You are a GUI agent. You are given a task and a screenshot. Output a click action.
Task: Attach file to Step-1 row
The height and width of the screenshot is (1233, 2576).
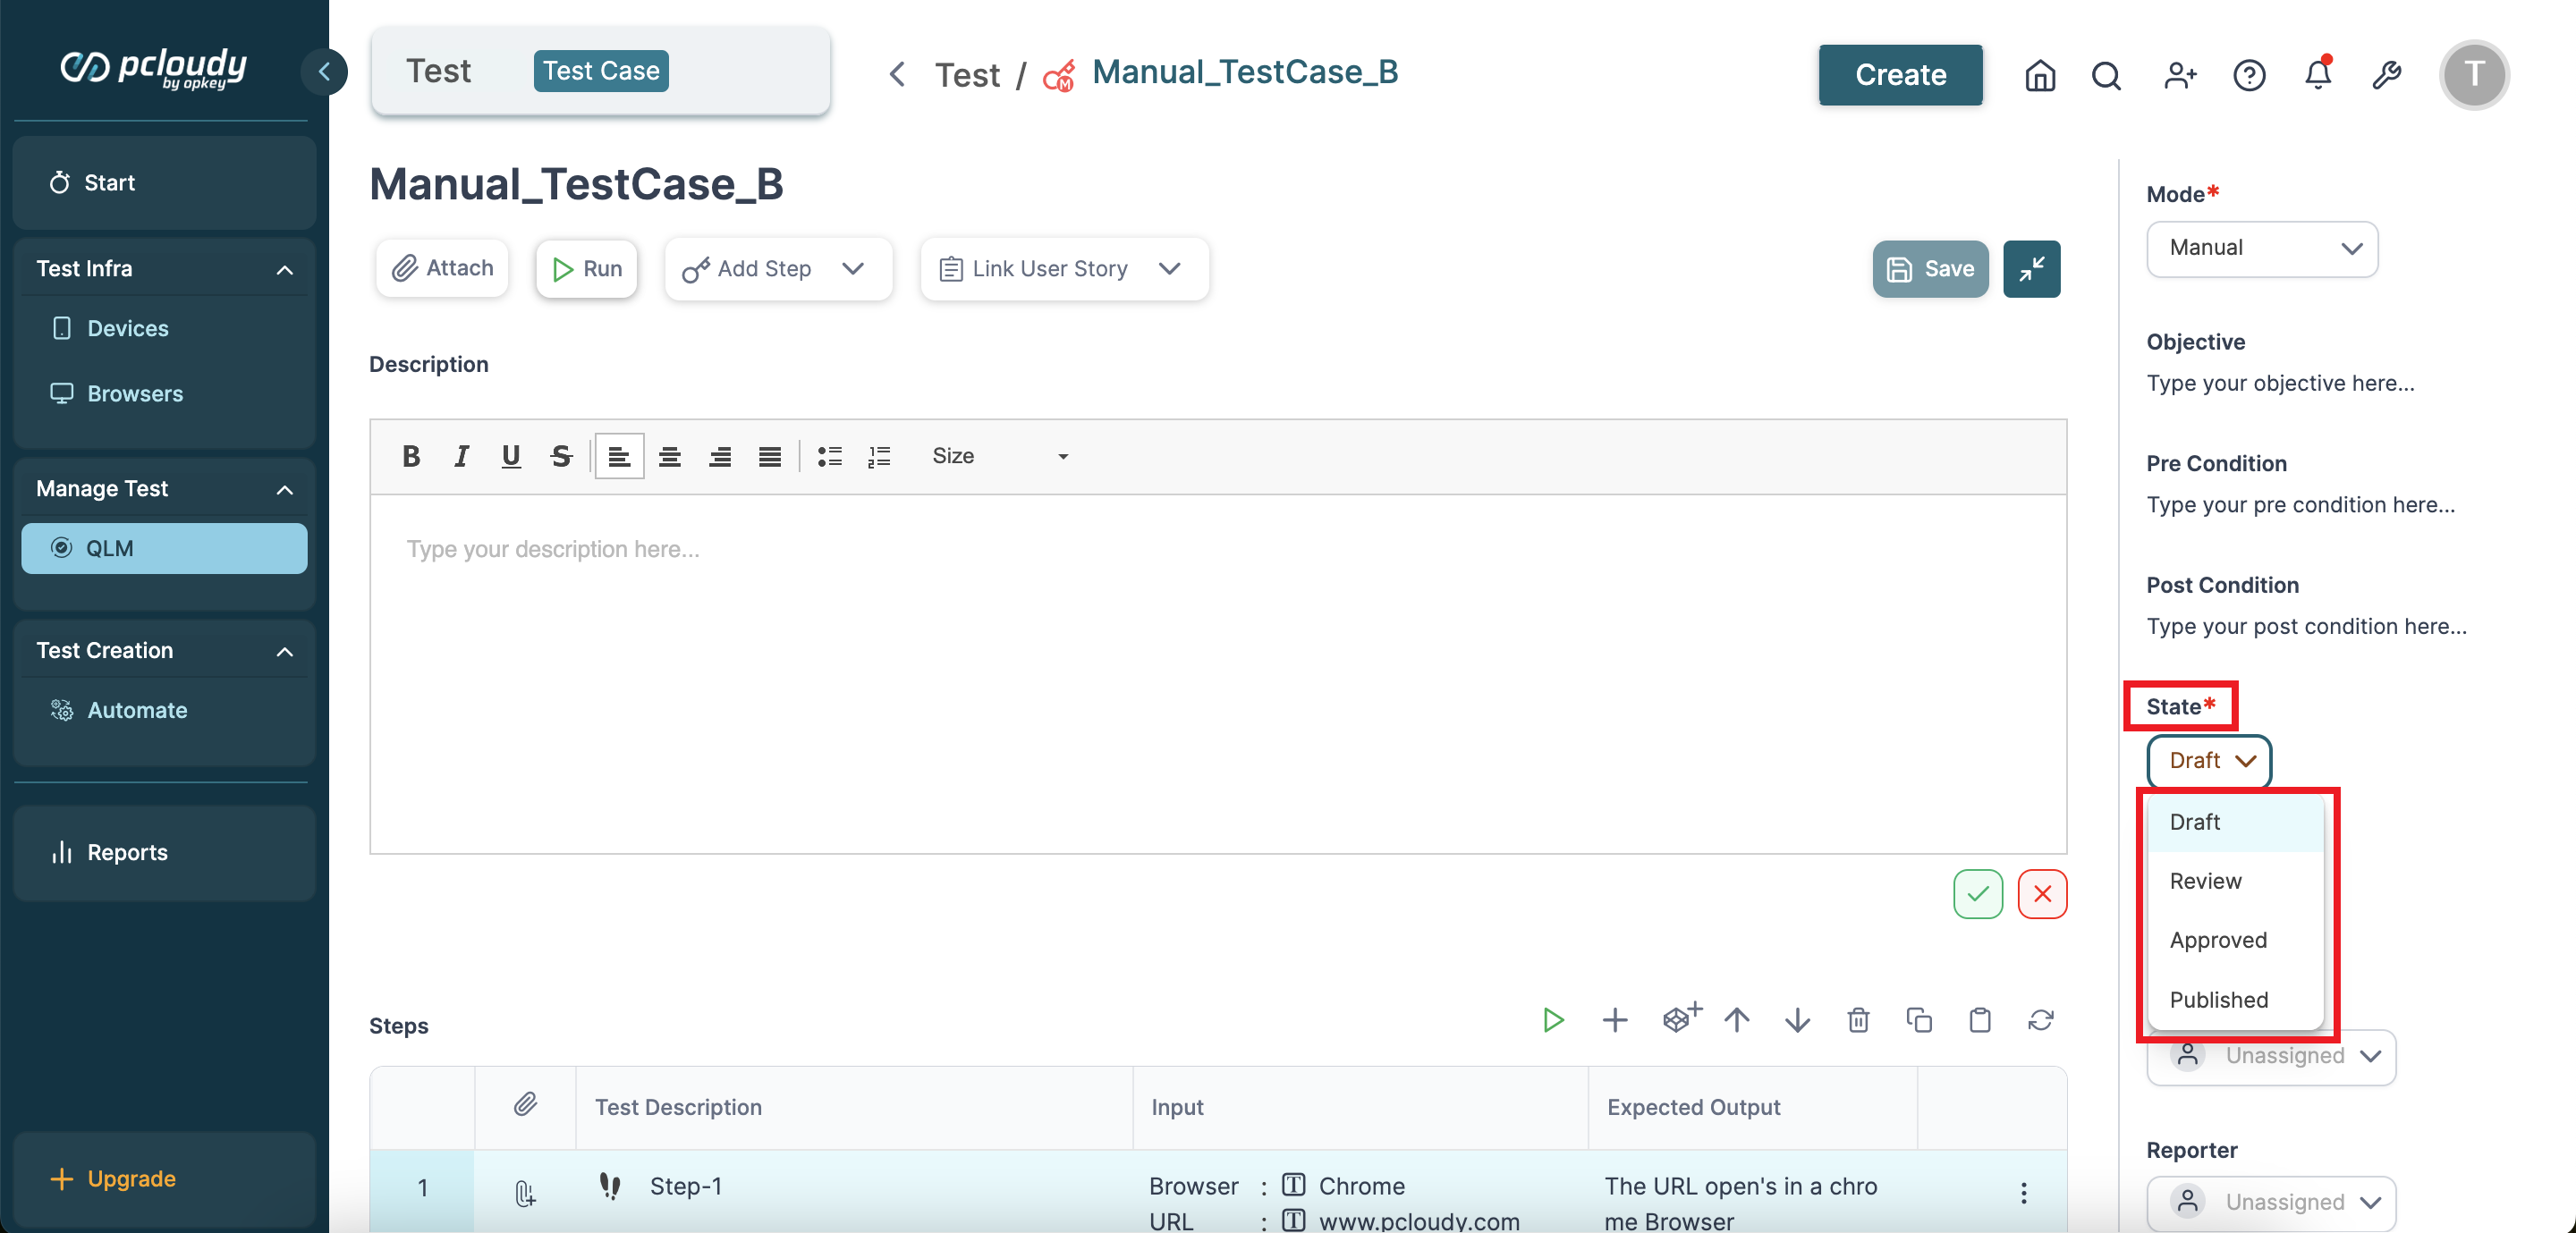pos(525,1192)
